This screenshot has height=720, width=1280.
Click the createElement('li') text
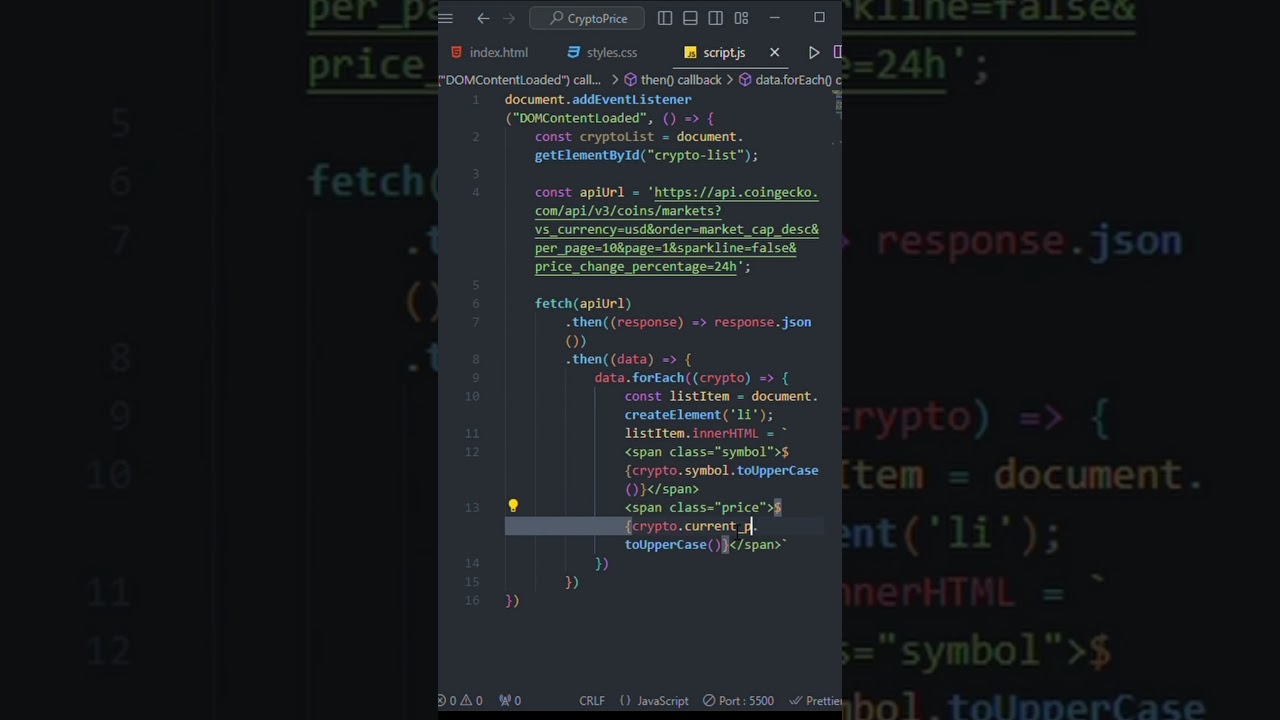[x=695, y=414]
